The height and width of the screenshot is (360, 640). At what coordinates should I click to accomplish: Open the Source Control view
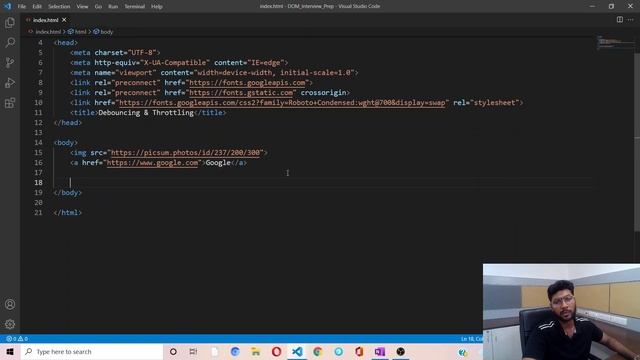point(10,62)
